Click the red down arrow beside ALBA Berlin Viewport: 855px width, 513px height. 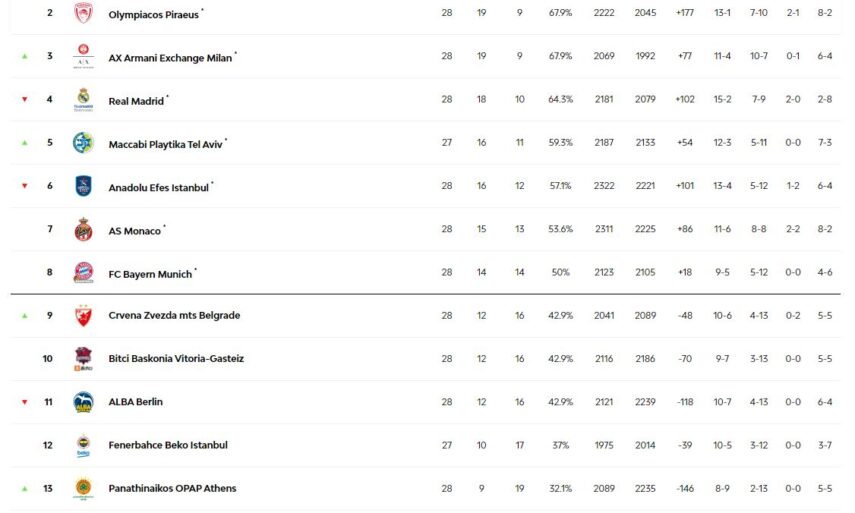25,402
